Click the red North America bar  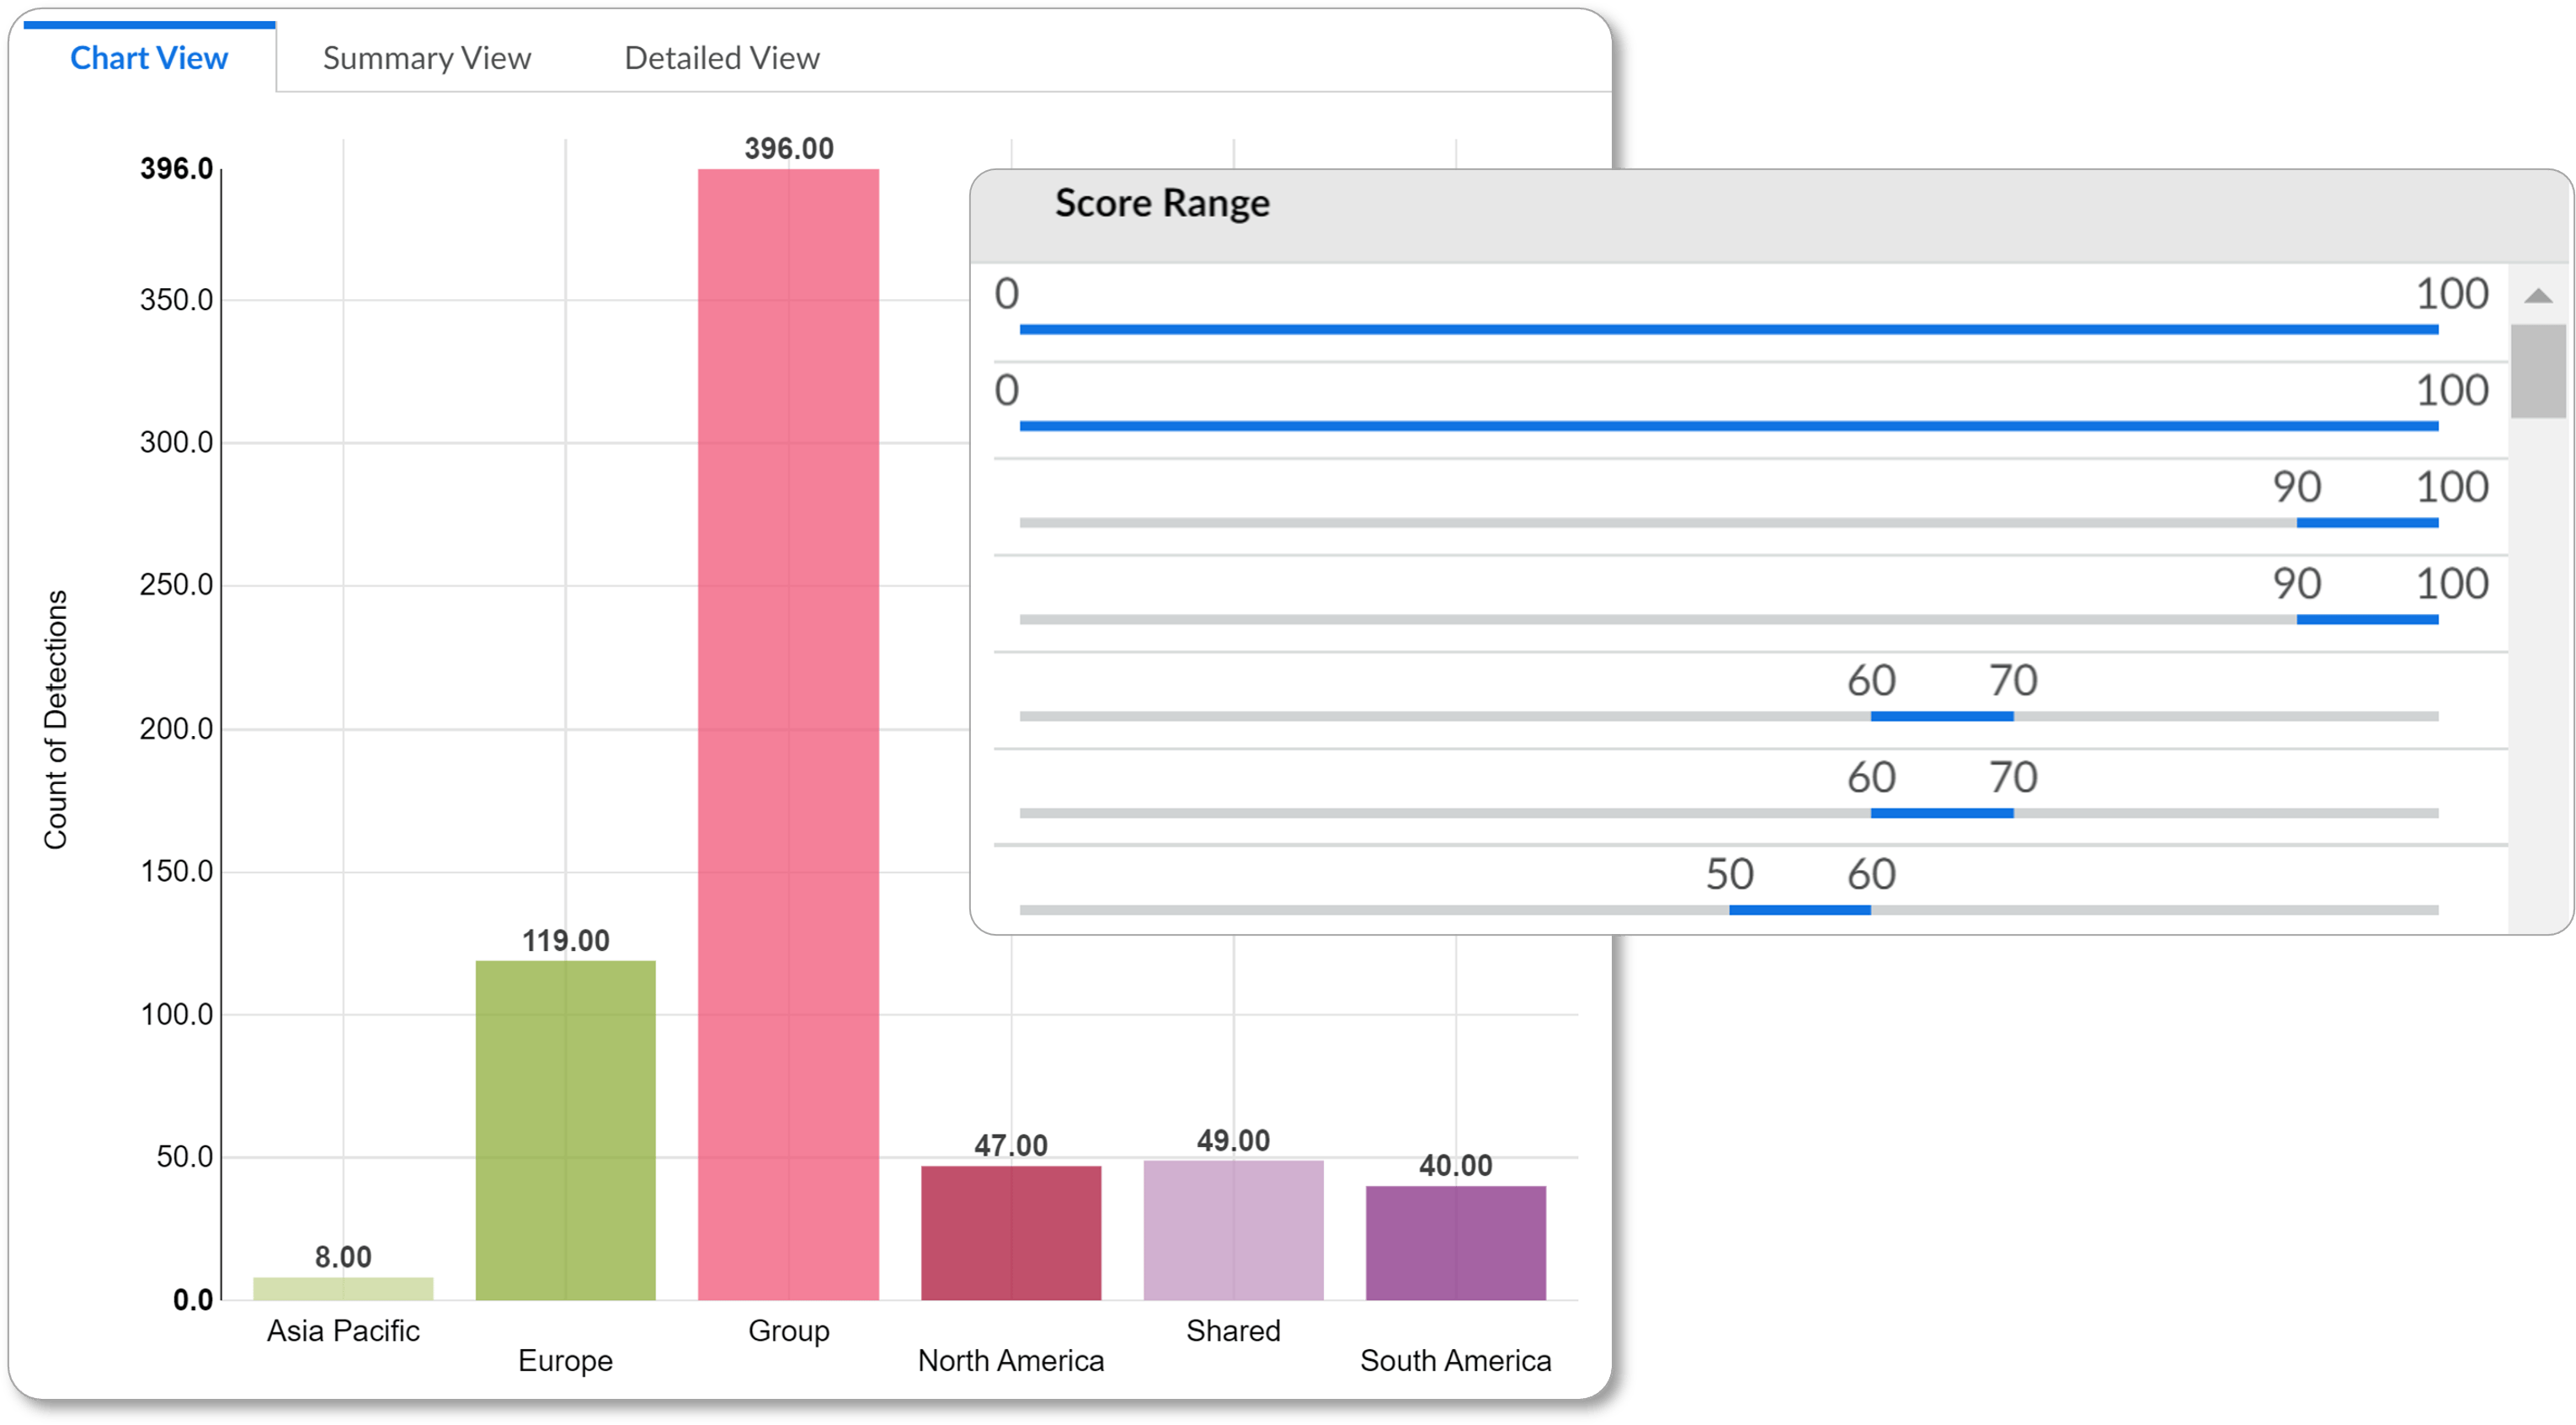[x=1011, y=1232]
